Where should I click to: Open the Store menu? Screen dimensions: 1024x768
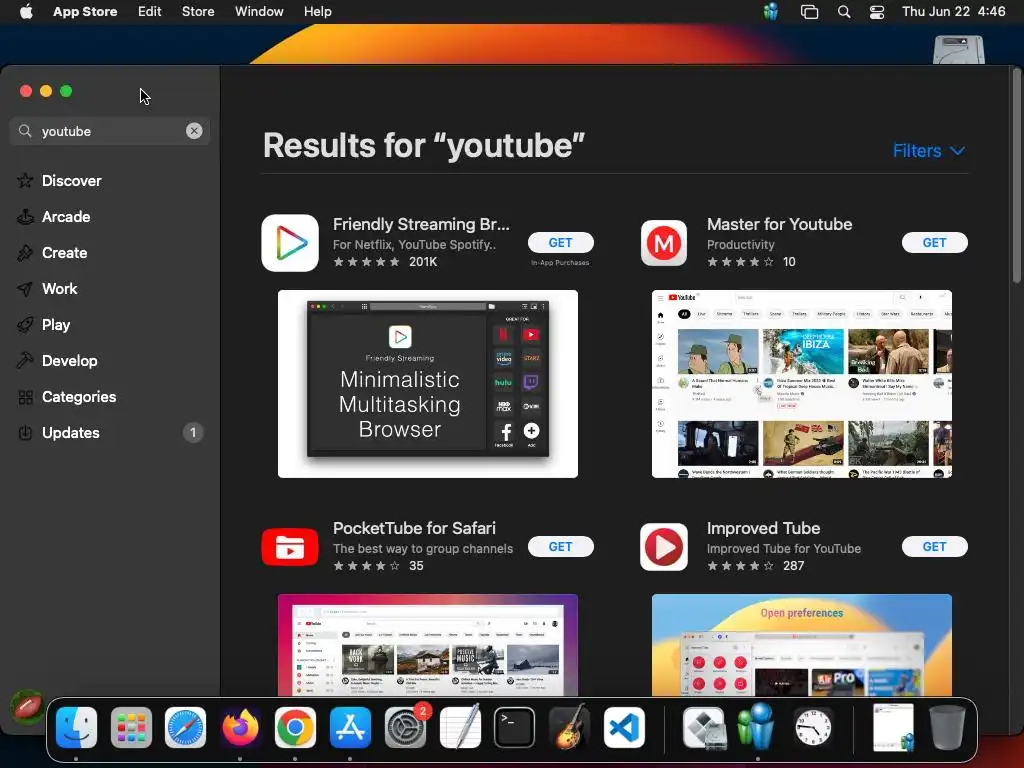click(x=198, y=12)
